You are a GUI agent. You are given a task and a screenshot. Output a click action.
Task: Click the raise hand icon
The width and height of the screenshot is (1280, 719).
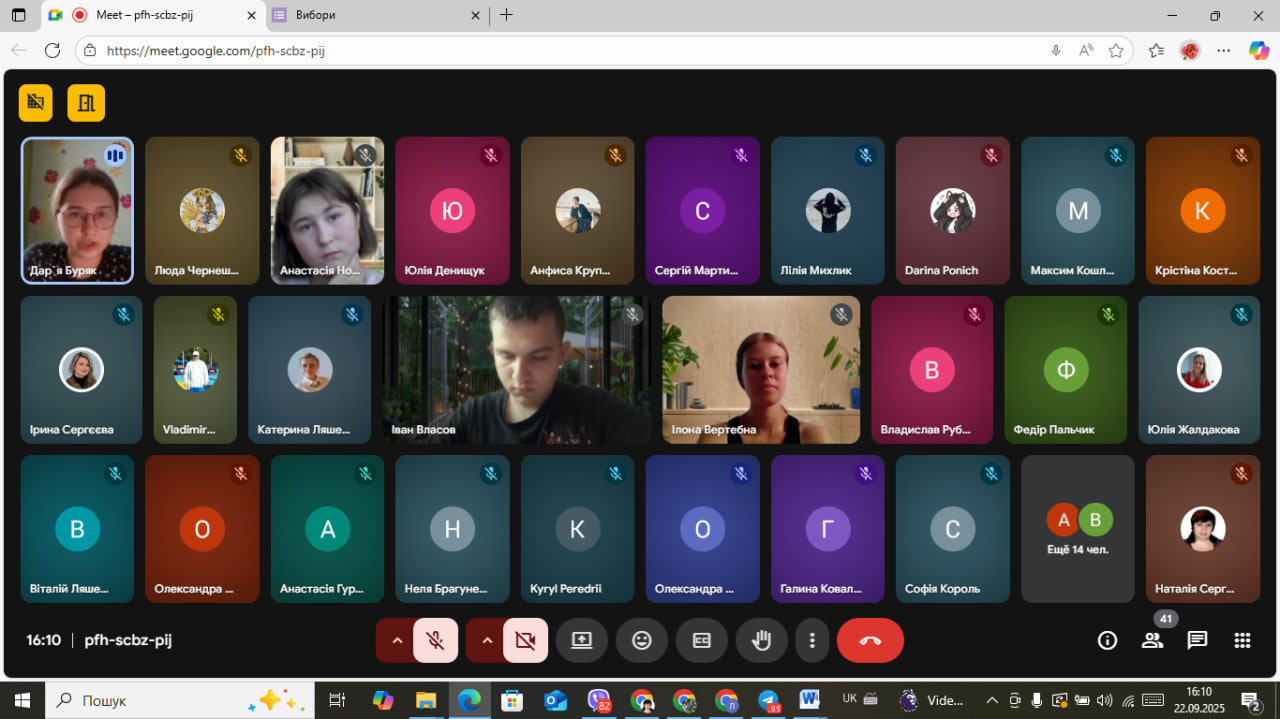click(x=762, y=641)
